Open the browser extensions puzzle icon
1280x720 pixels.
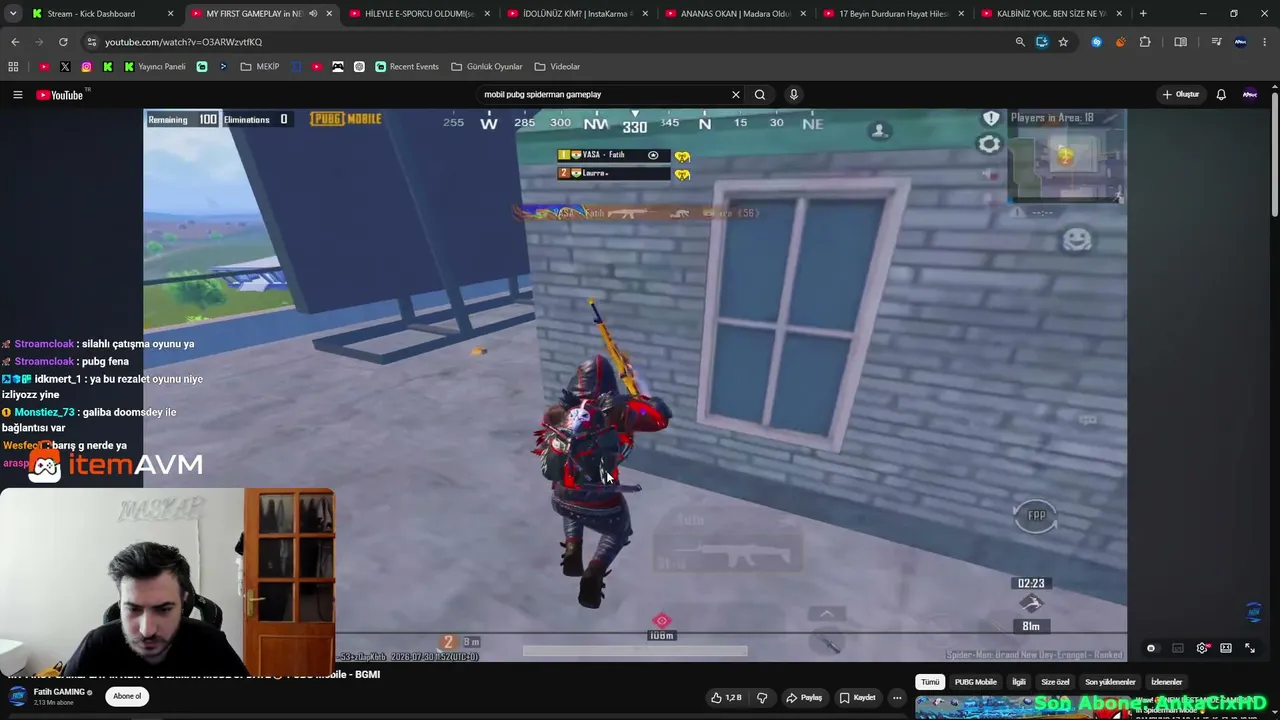coord(1145,42)
